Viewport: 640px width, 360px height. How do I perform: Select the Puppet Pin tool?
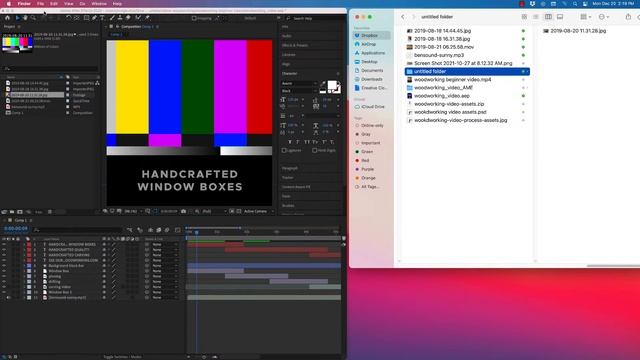pyautogui.click(x=147, y=18)
